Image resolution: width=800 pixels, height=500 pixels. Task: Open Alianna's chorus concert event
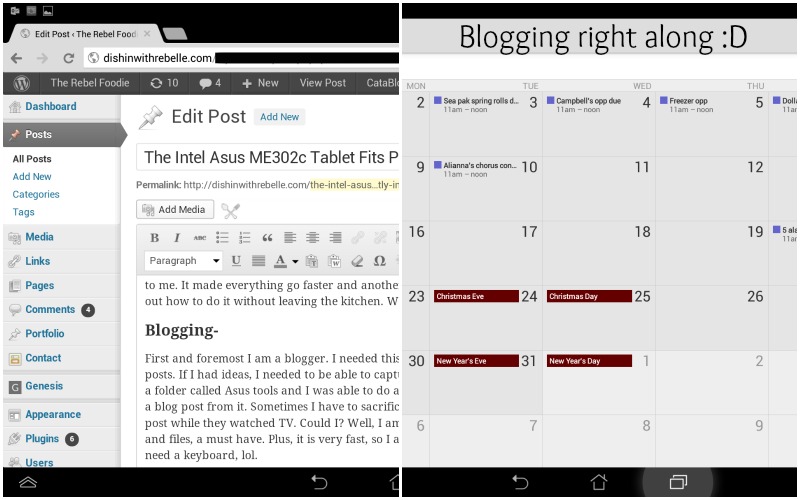476,169
